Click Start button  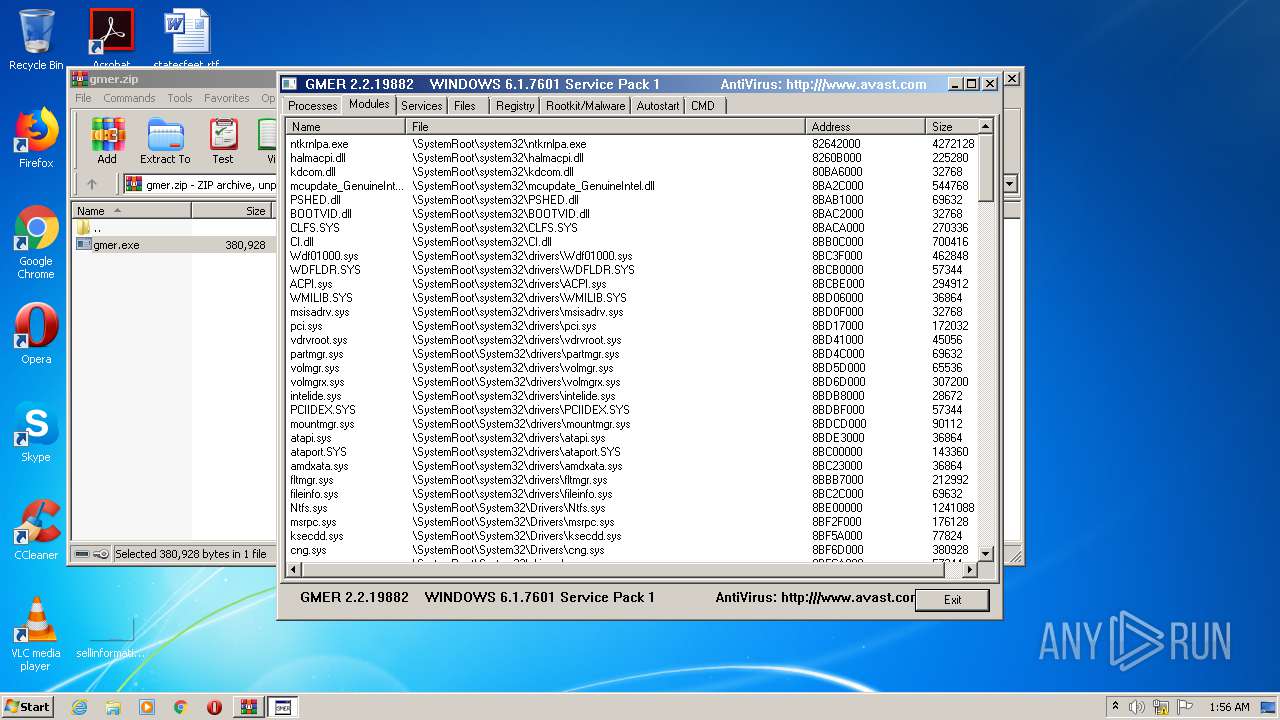click(28, 707)
